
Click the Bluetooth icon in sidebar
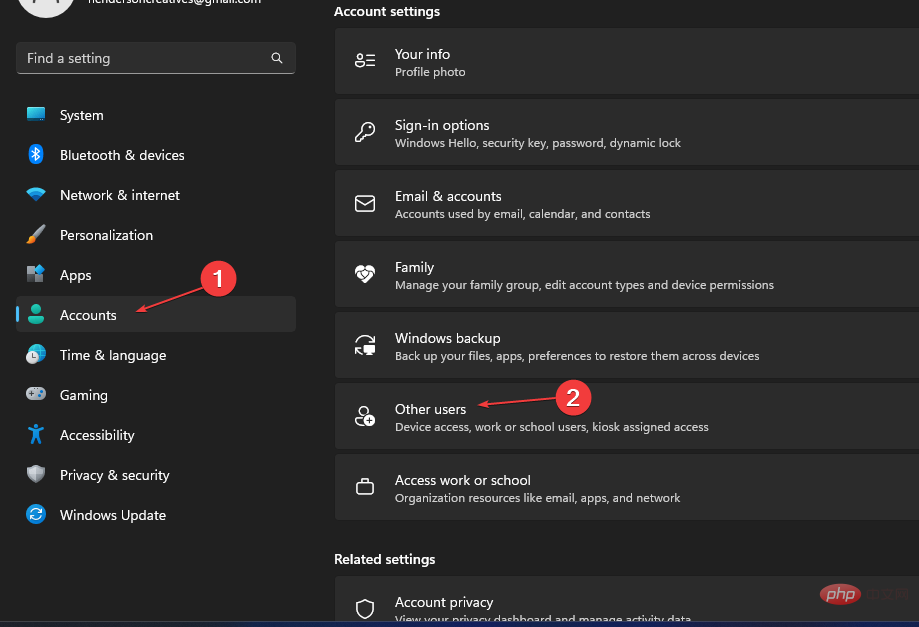[36, 154]
